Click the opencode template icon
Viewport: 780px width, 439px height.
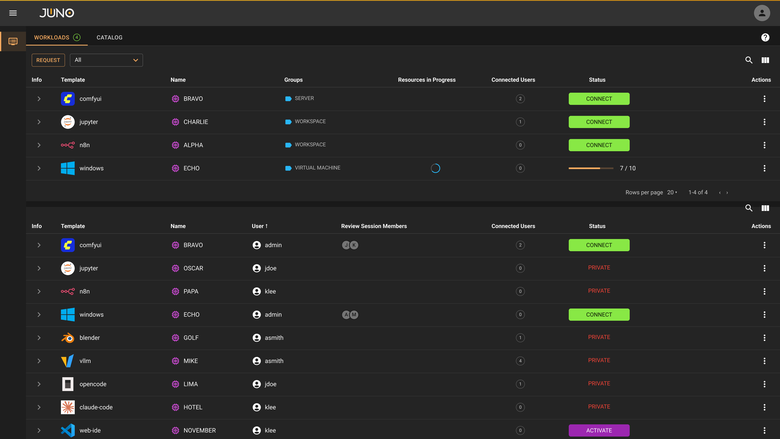pos(68,384)
